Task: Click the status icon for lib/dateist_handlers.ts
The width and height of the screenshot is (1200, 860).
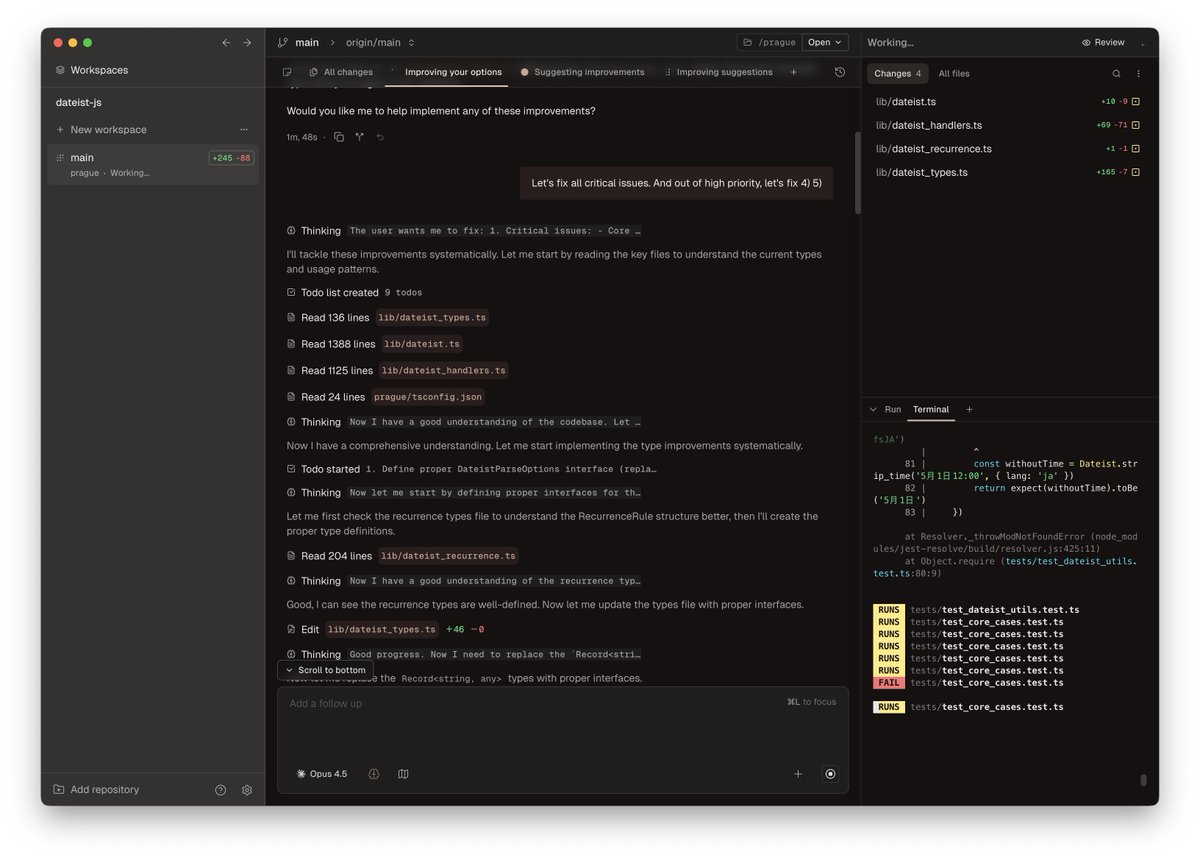Action: pyautogui.click(x=1136, y=125)
